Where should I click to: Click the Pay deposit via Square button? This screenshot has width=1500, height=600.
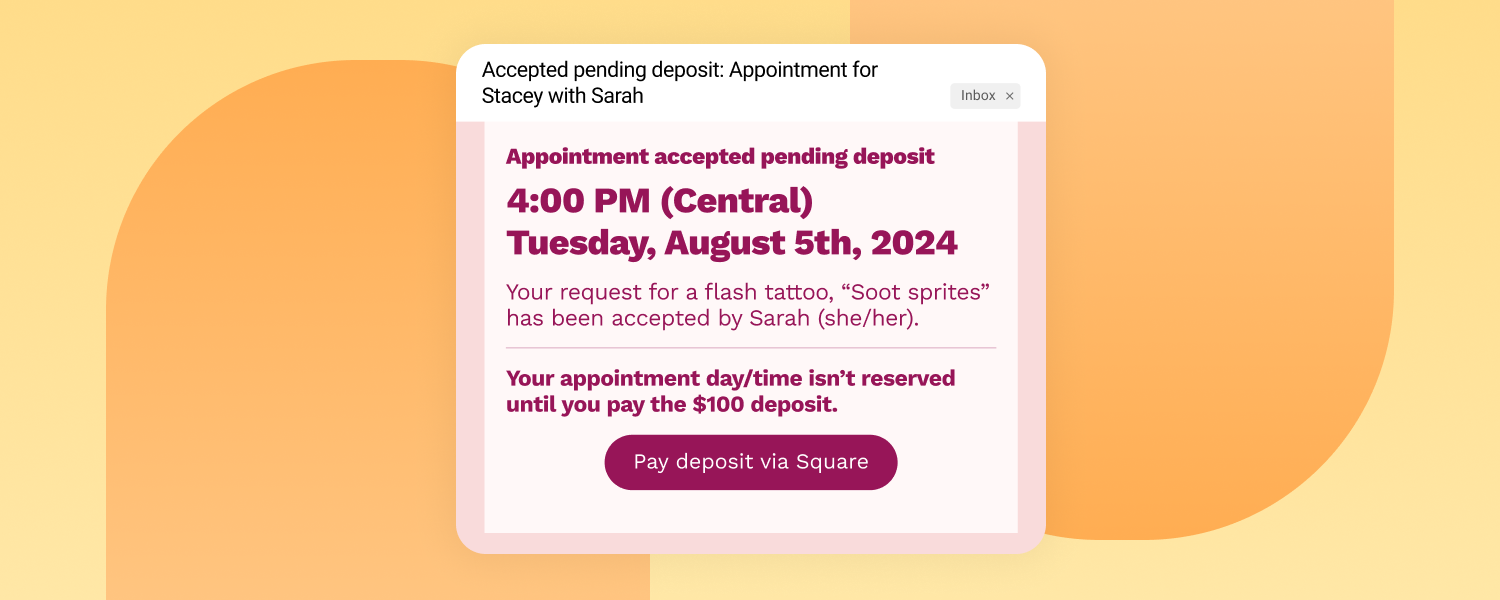coord(751,462)
